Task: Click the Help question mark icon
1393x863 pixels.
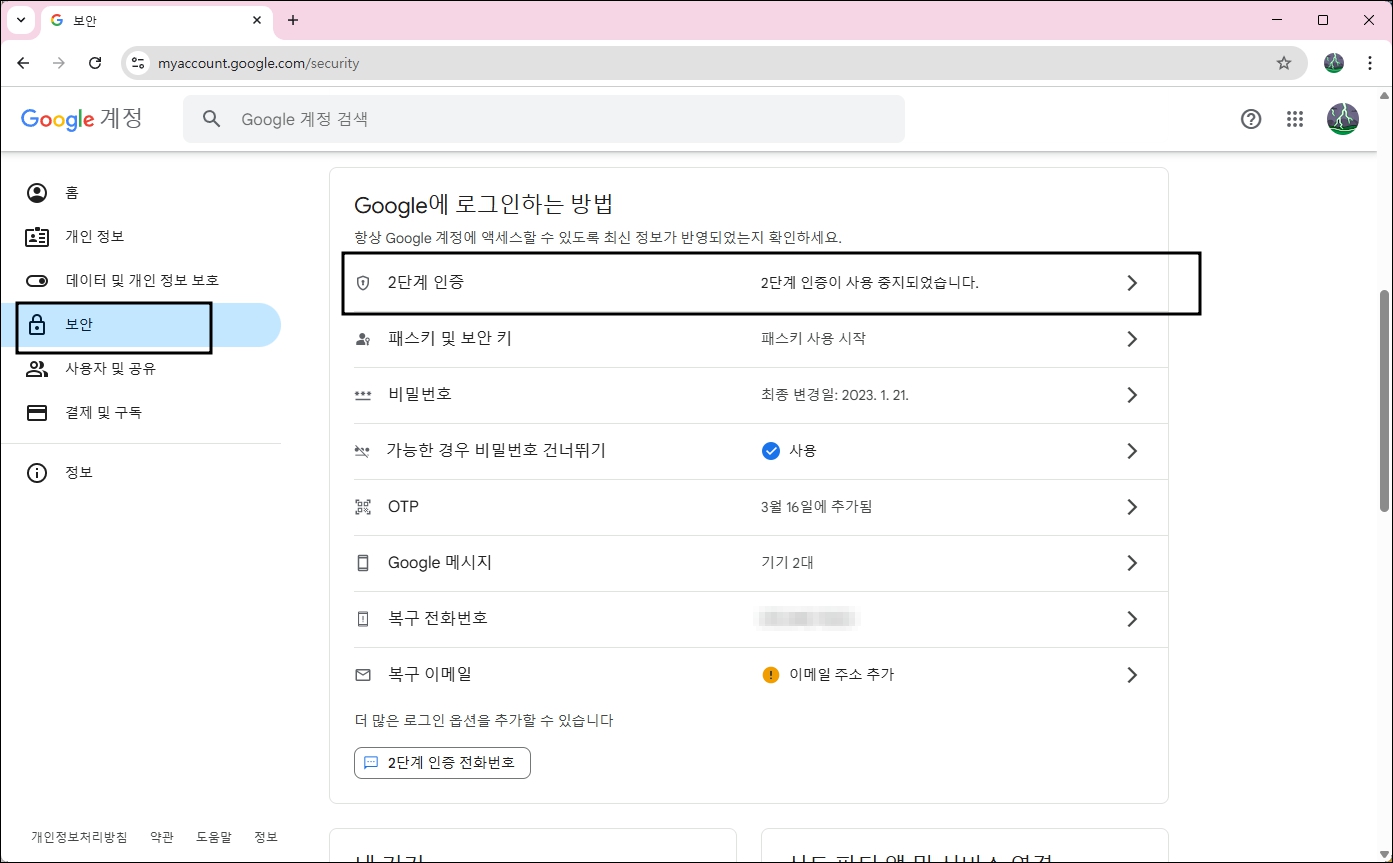Action: point(1251,119)
